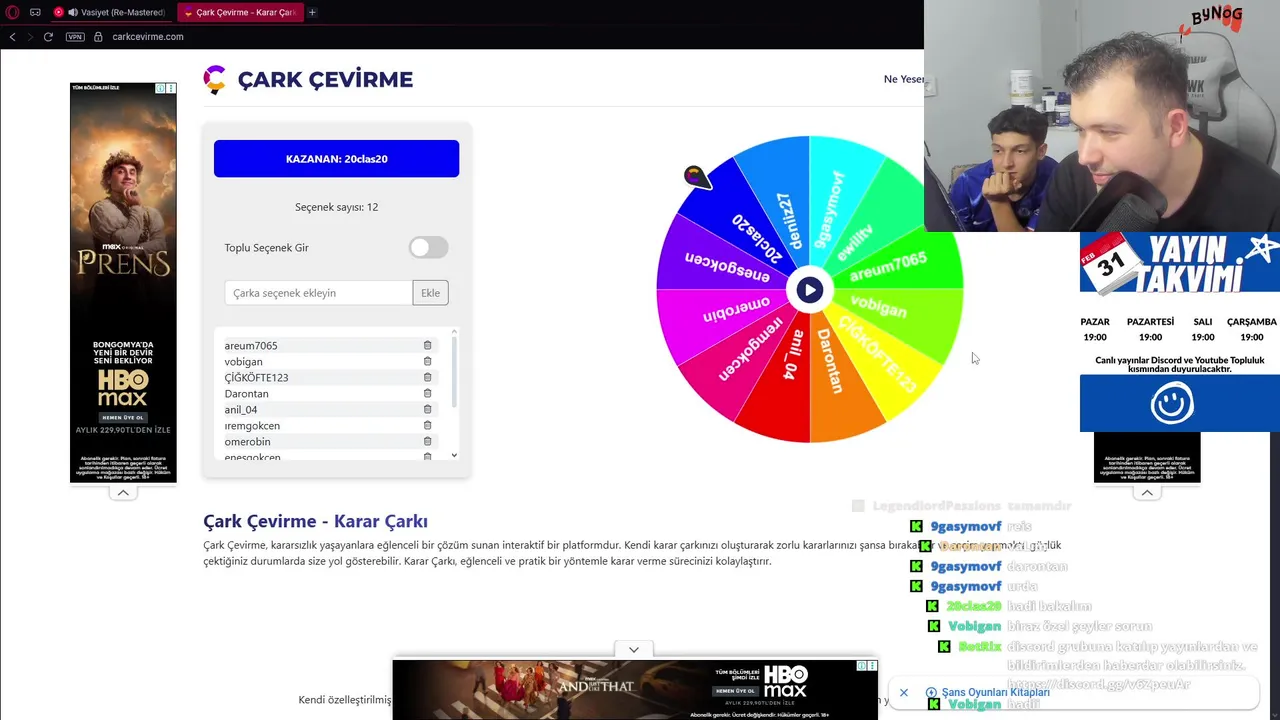Delete the ıremgokcen entry
Viewport: 1280px width, 720px height.
(427, 425)
